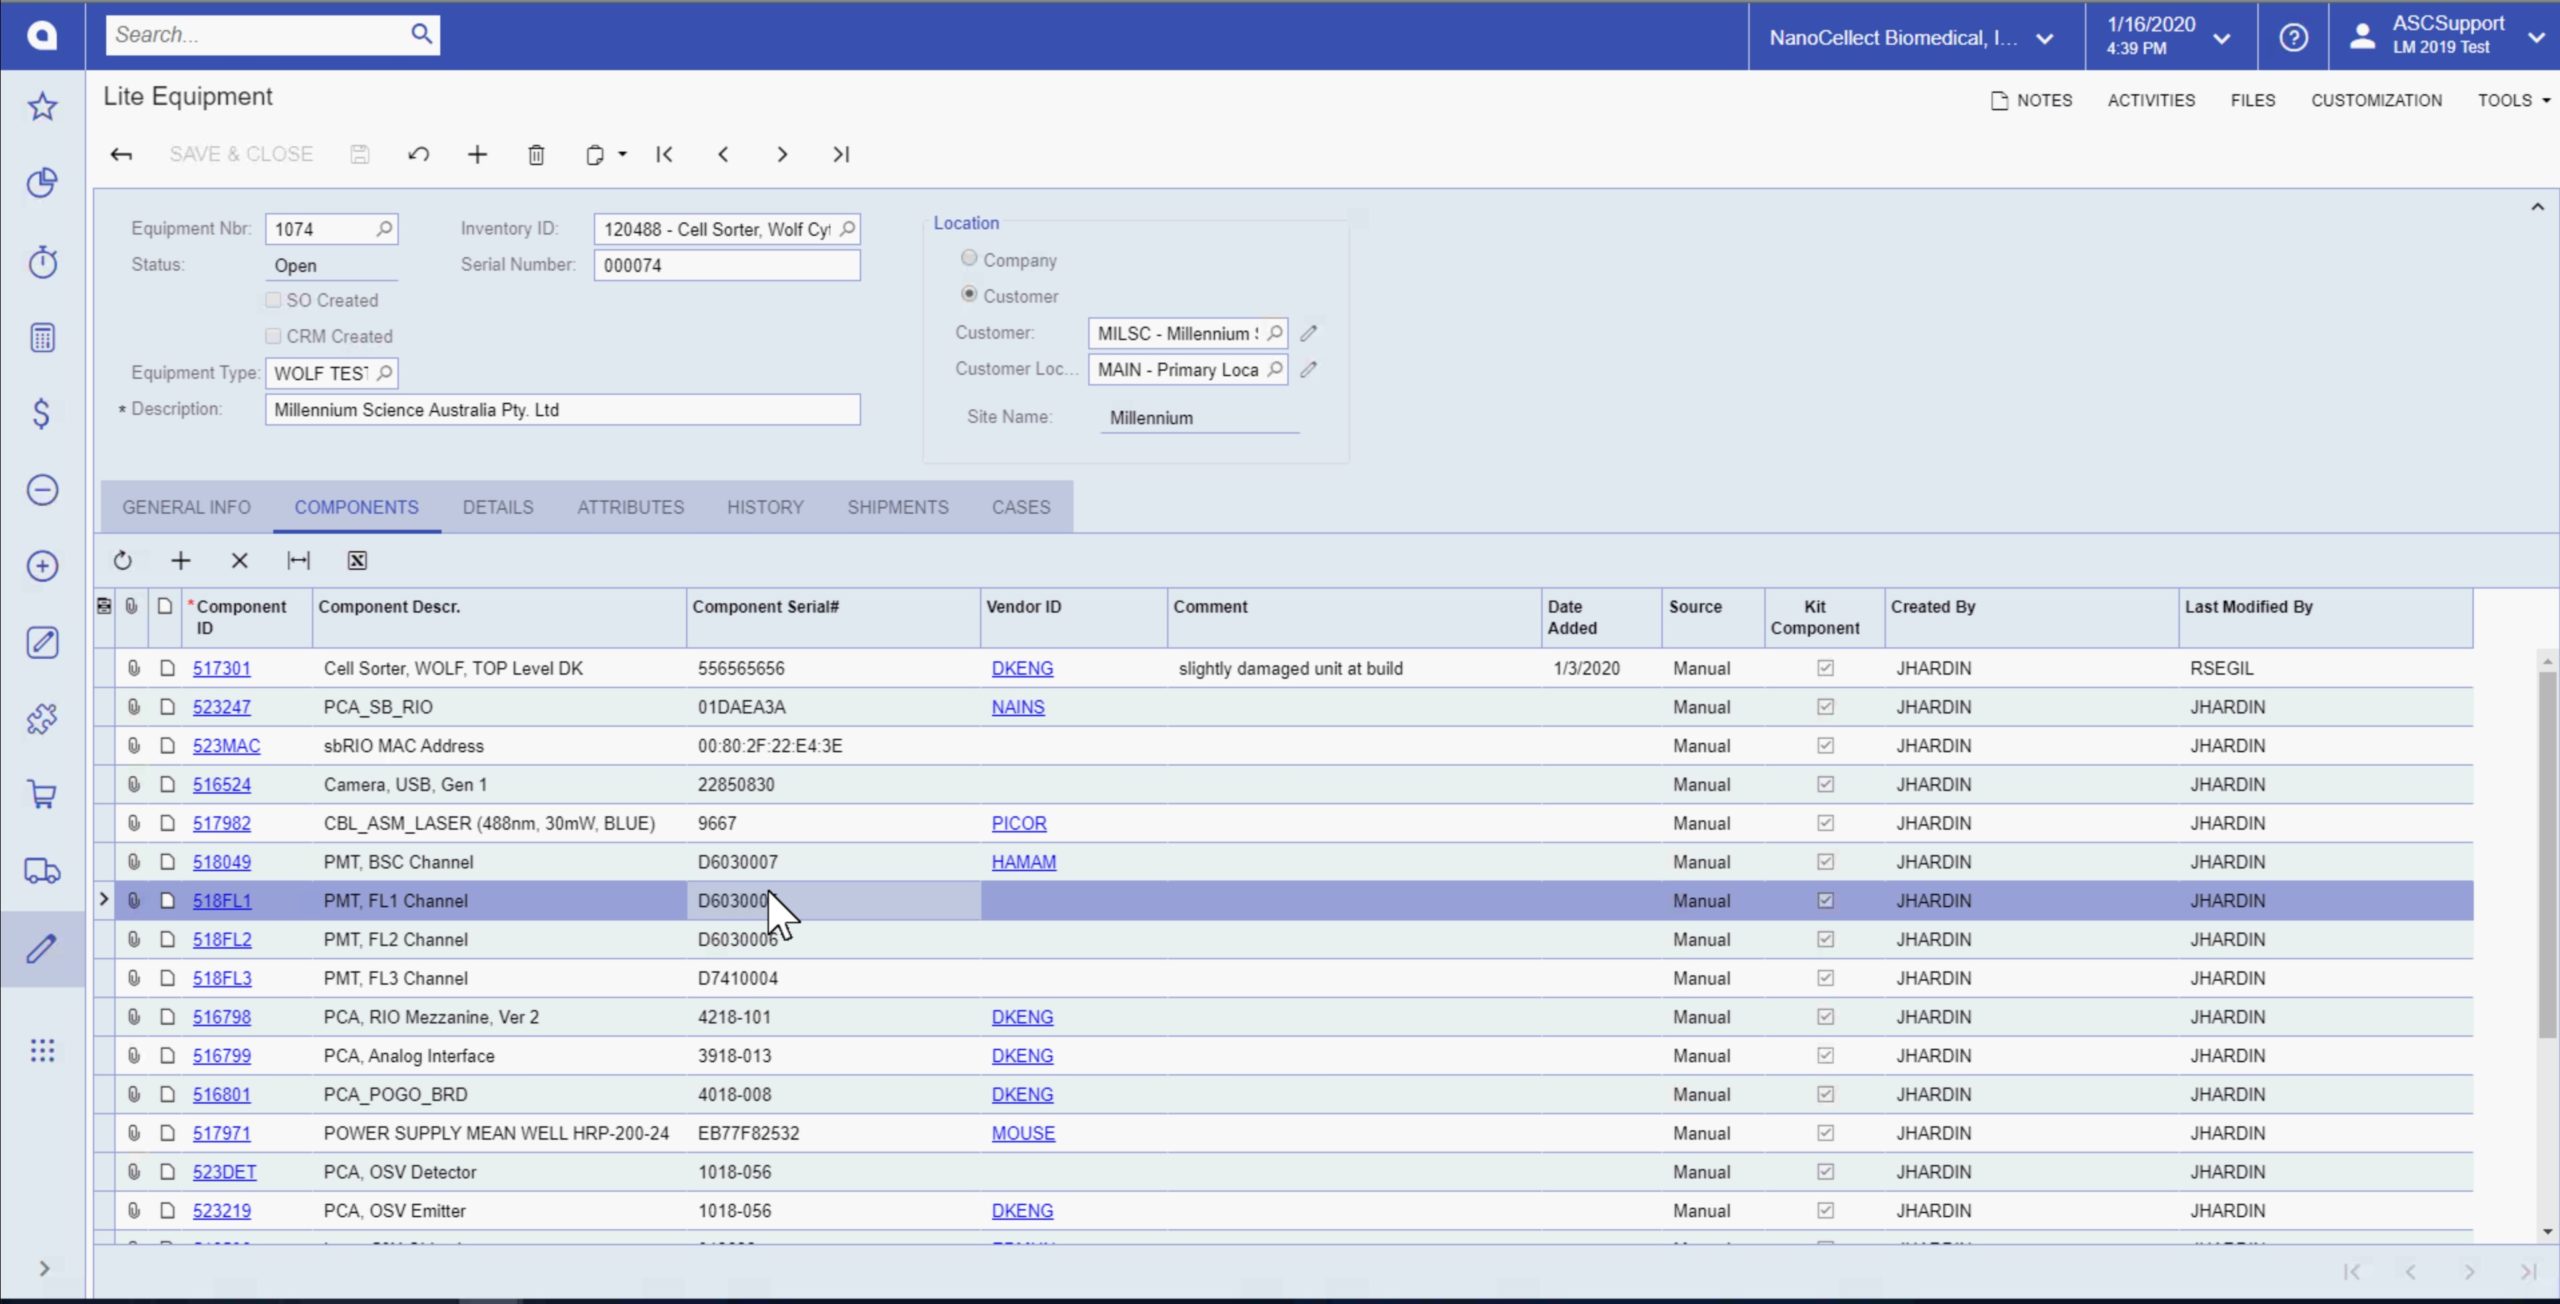Collapse the header form section chevron
This screenshot has height=1304, width=2560.
point(2537,207)
